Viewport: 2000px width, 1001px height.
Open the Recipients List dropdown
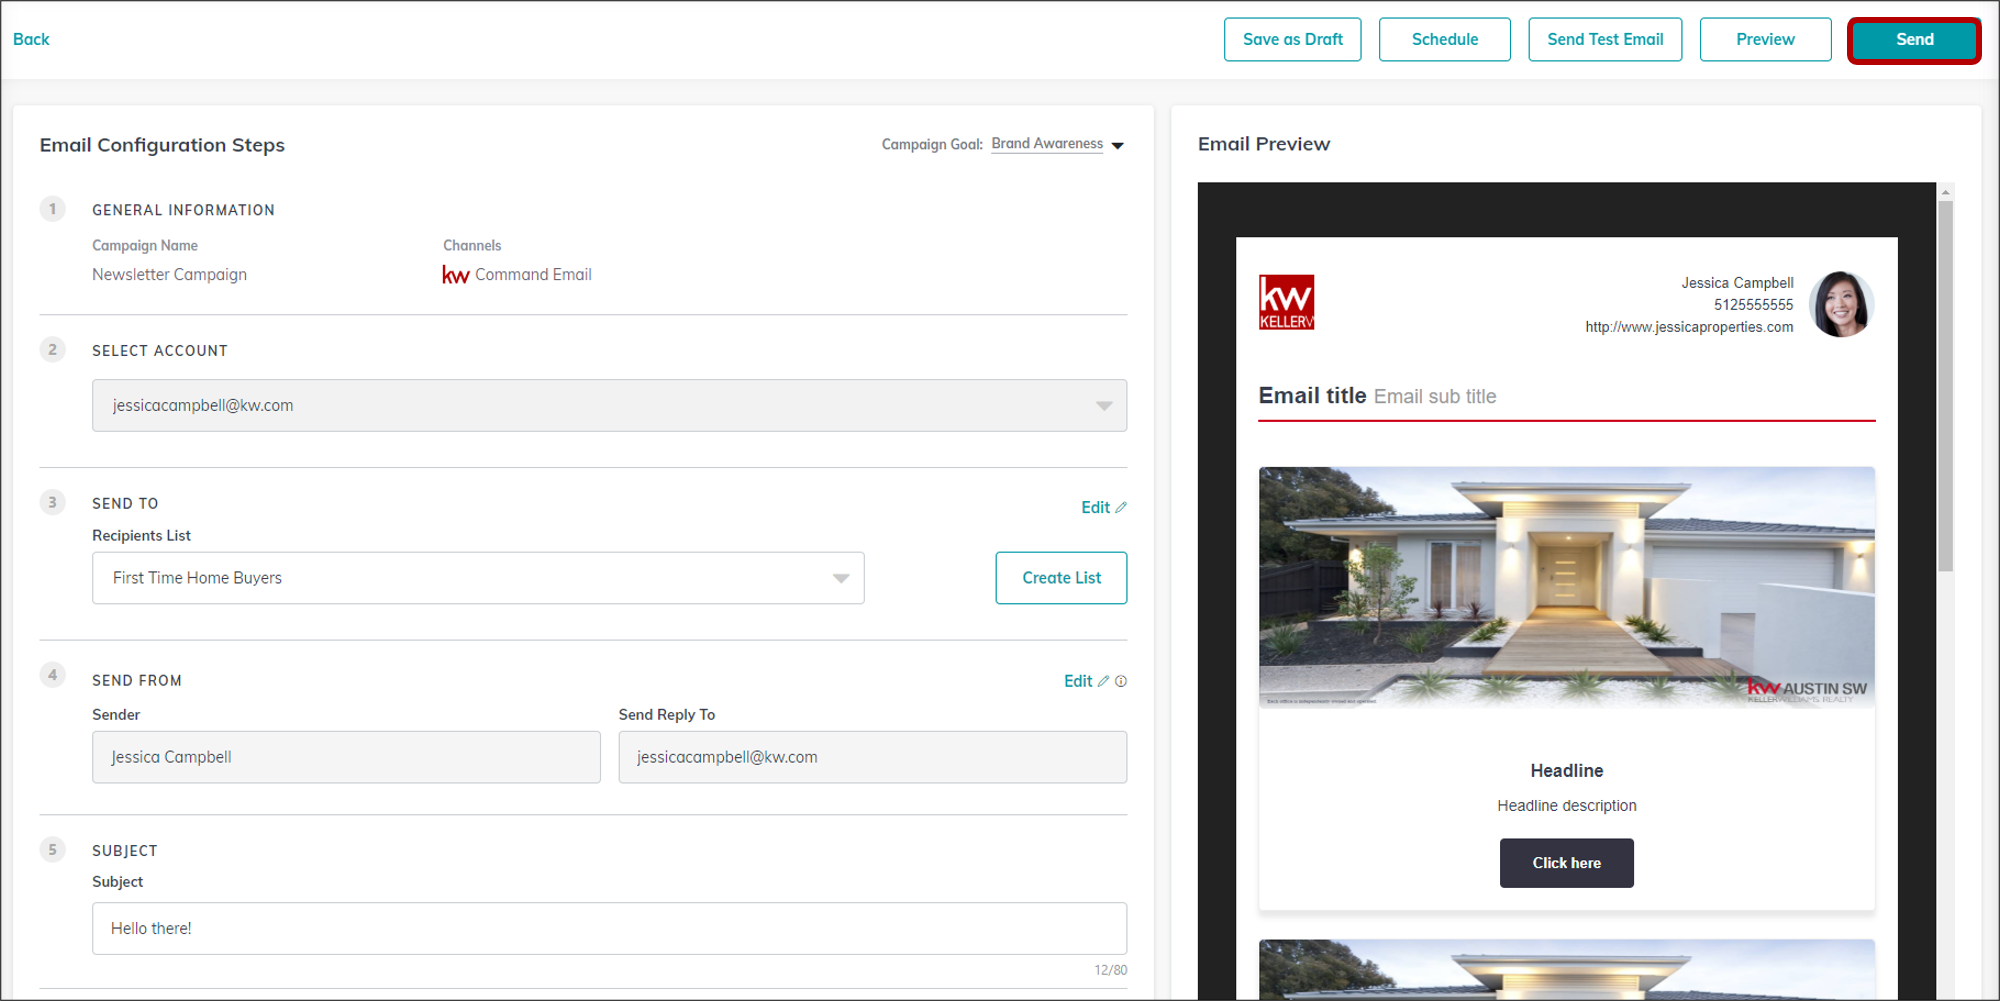(x=478, y=578)
